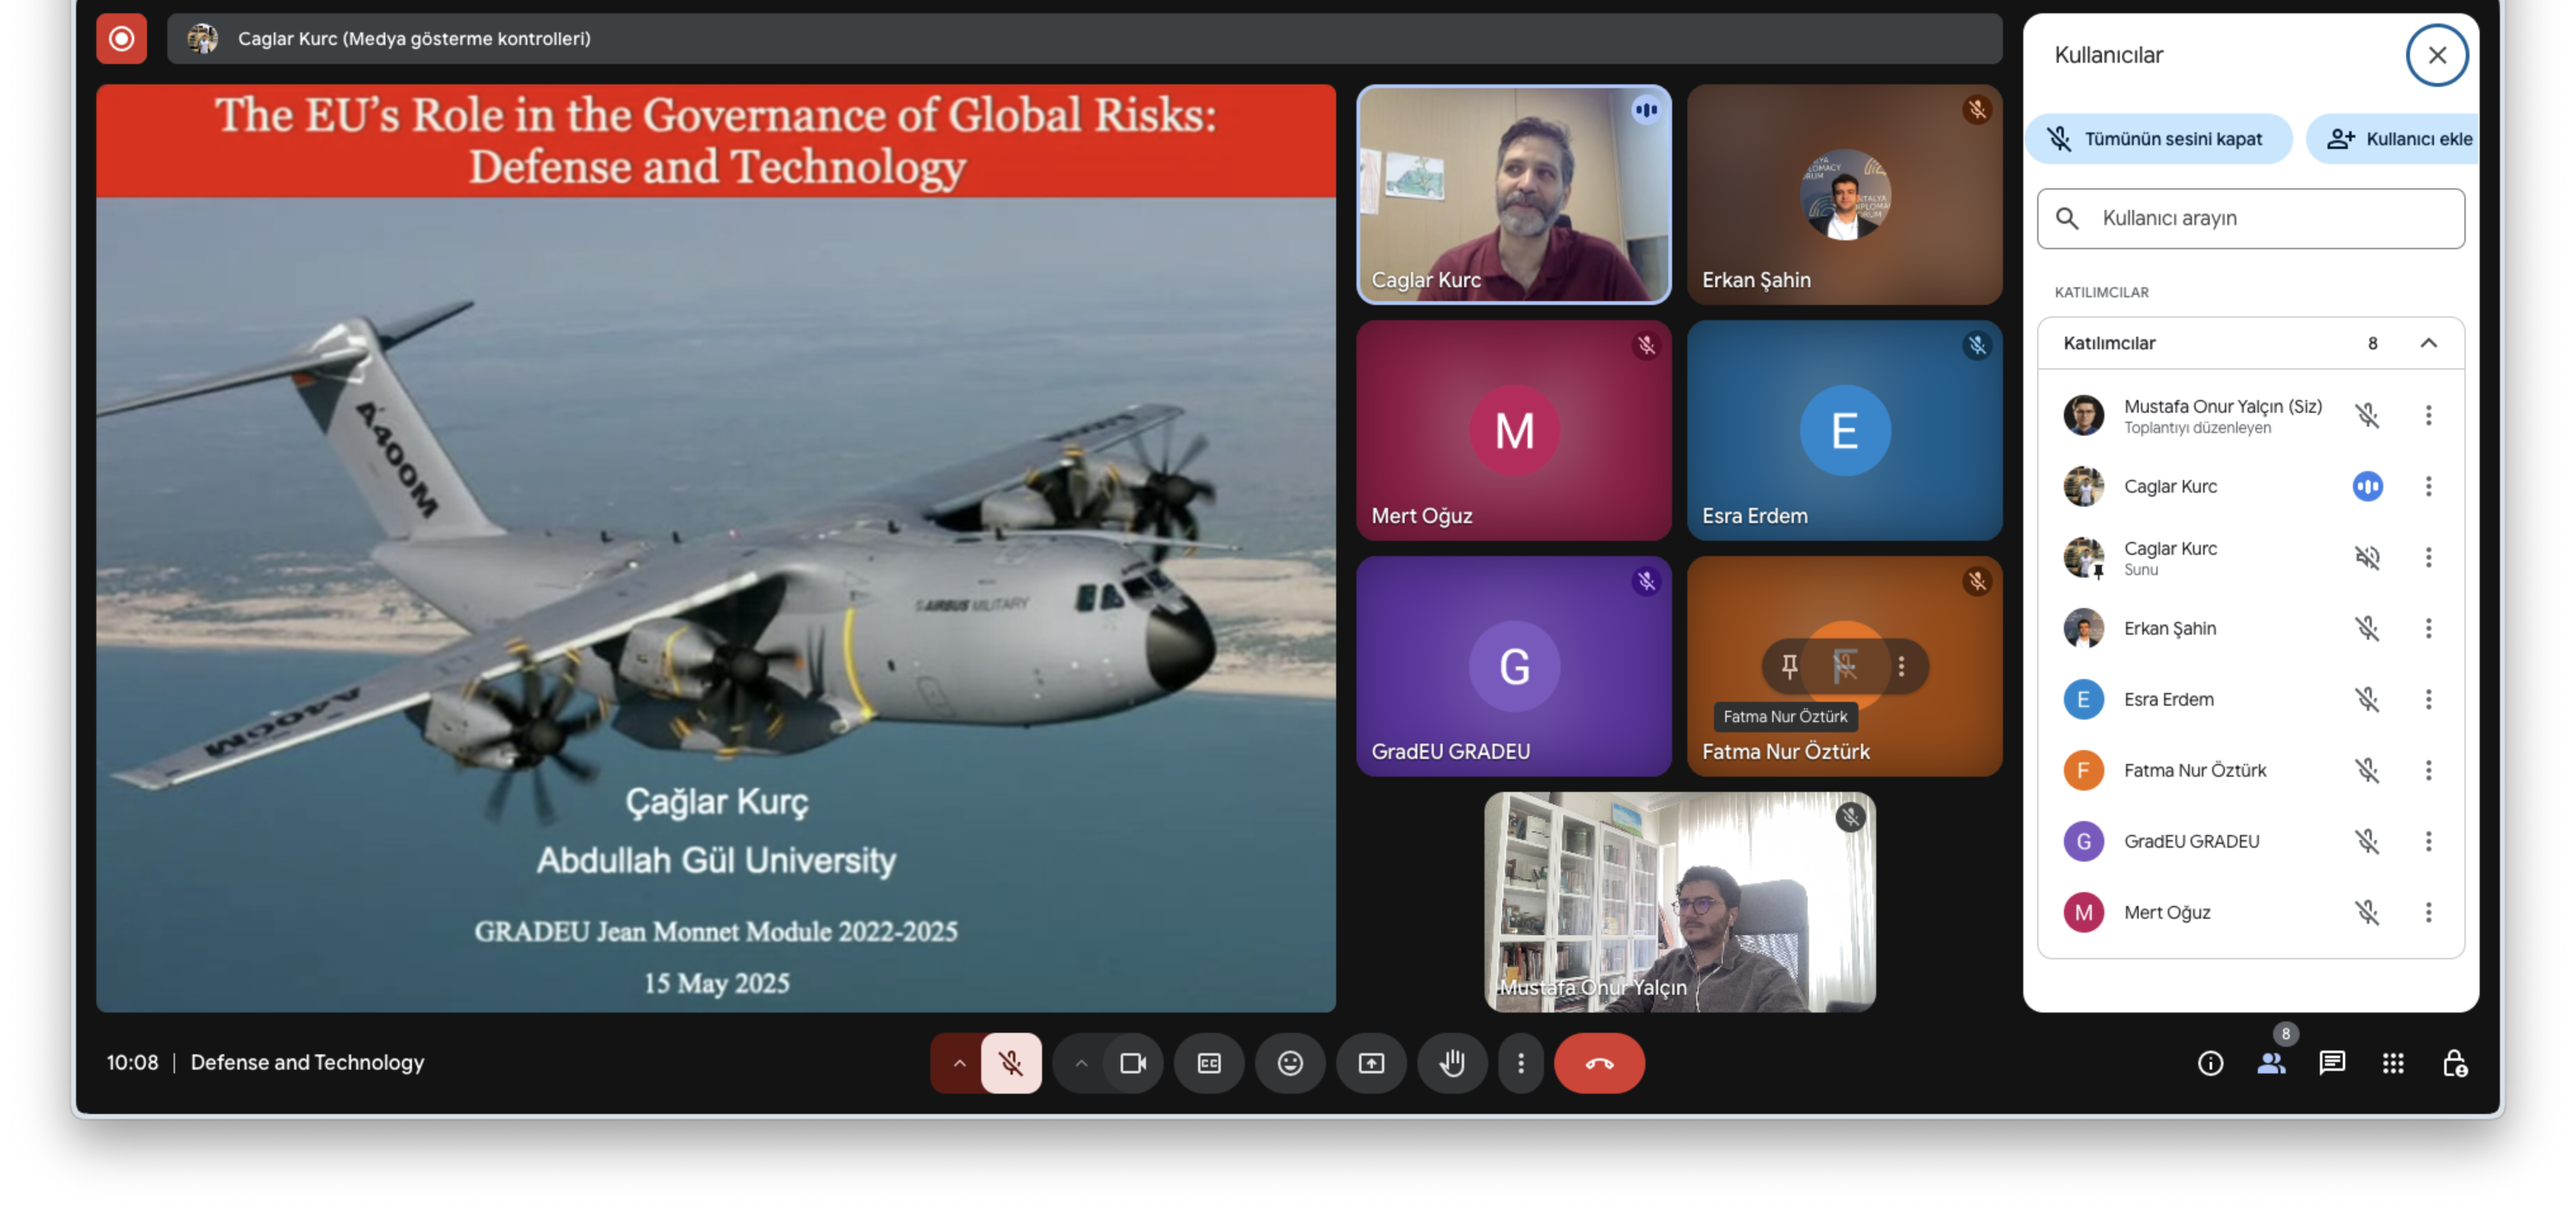Open the activities grid icon

coord(2392,1063)
